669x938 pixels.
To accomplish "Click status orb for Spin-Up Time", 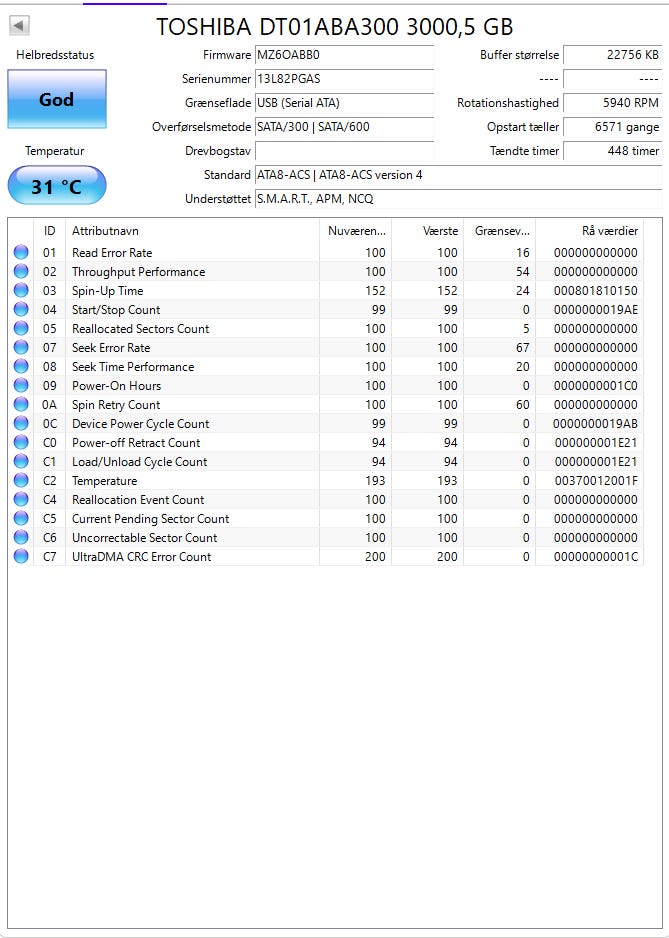I will 21,291.
